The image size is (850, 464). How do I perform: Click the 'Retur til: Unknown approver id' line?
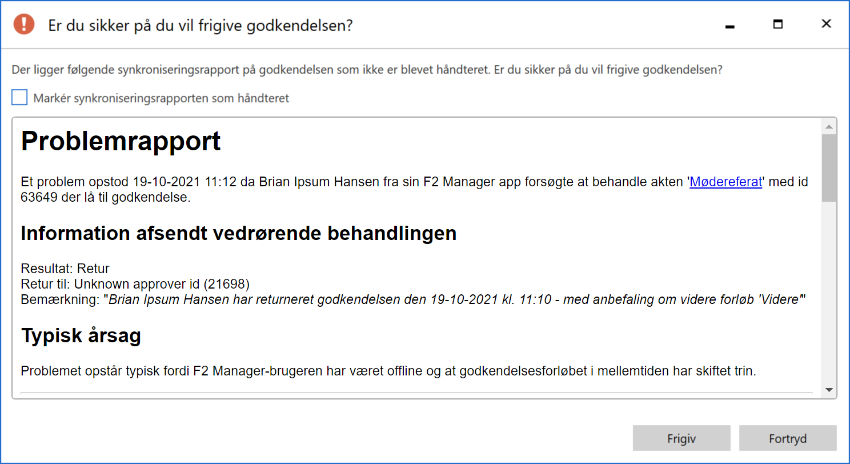coord(135,284)
